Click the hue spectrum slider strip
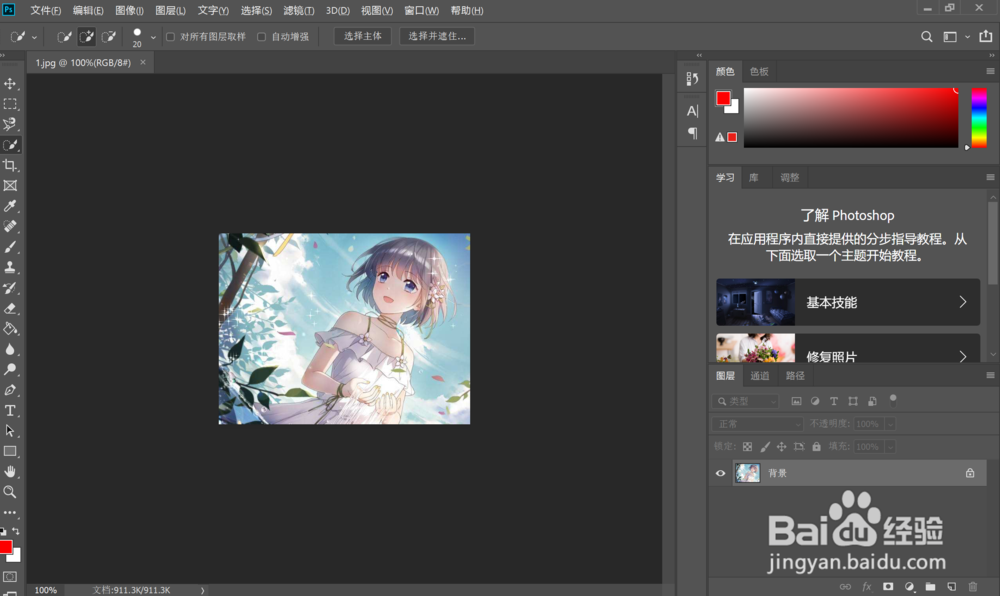The image size is (1000, 596). 979,118
